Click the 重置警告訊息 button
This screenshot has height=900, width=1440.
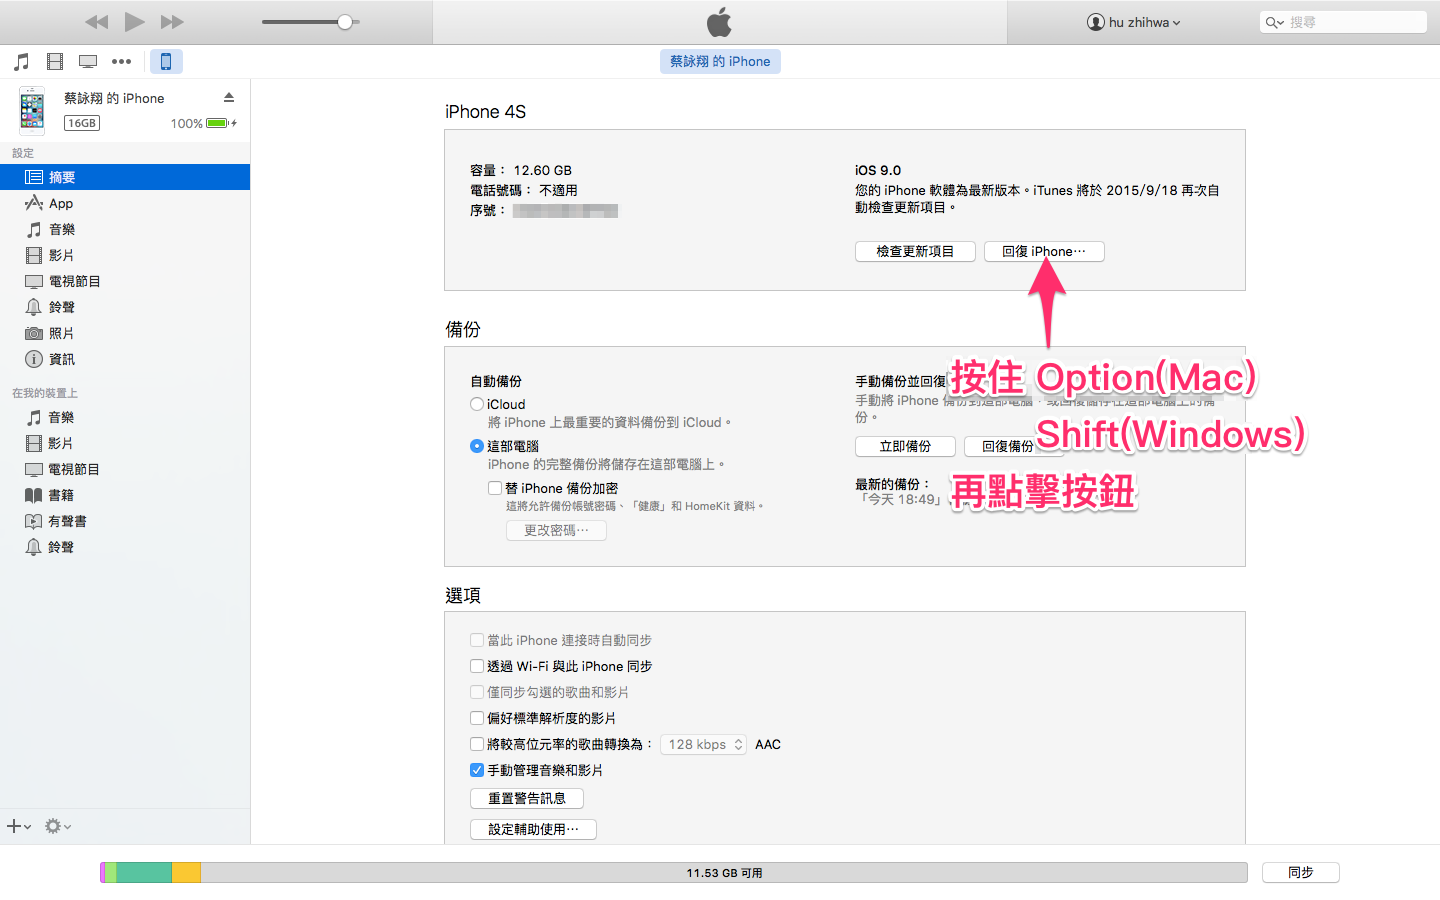(x=527, y=798)
